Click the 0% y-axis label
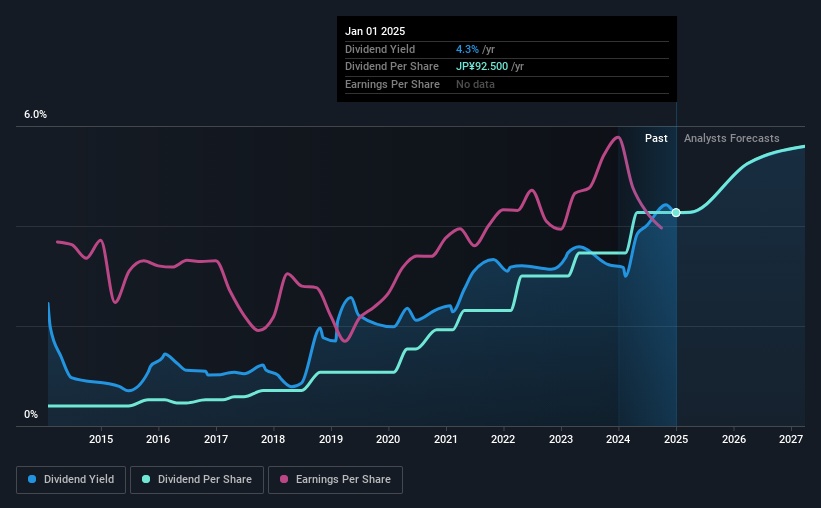The width and height of the screenshot is (821, 508). [31, 414]
